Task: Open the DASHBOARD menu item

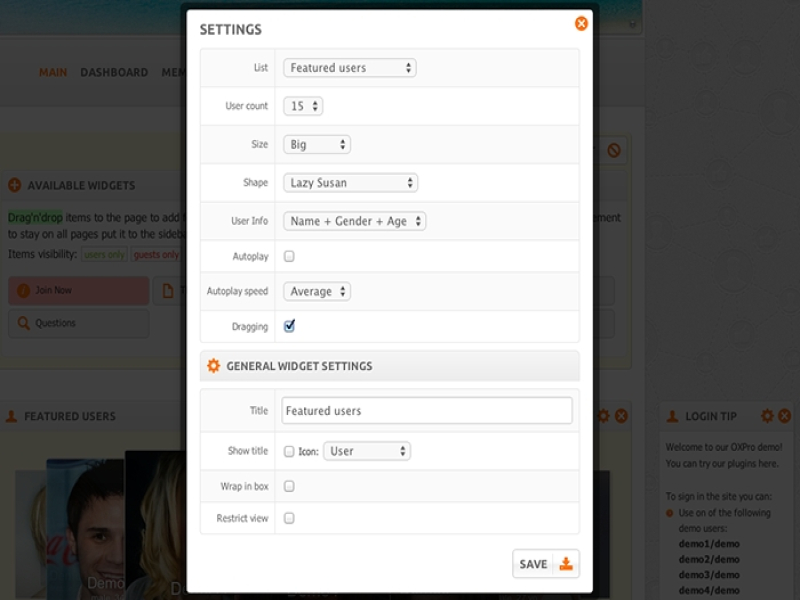Action: click(114, 72)
